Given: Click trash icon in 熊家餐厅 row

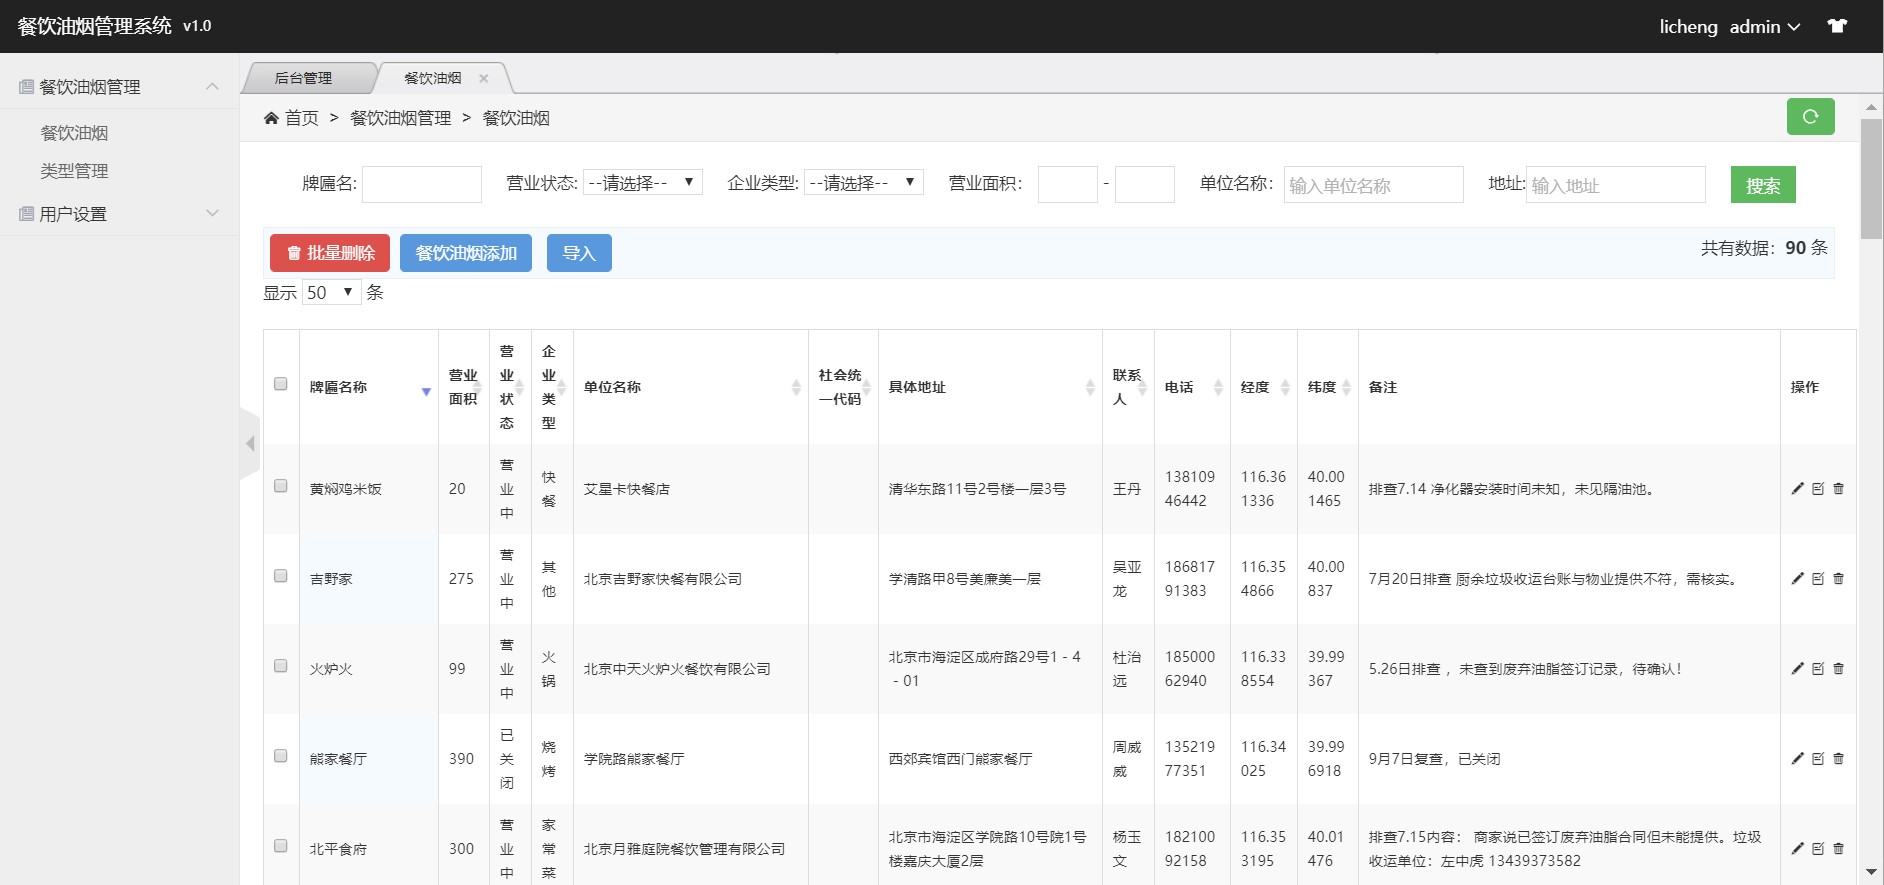Looking at the screenshot, I should 1838,759.
